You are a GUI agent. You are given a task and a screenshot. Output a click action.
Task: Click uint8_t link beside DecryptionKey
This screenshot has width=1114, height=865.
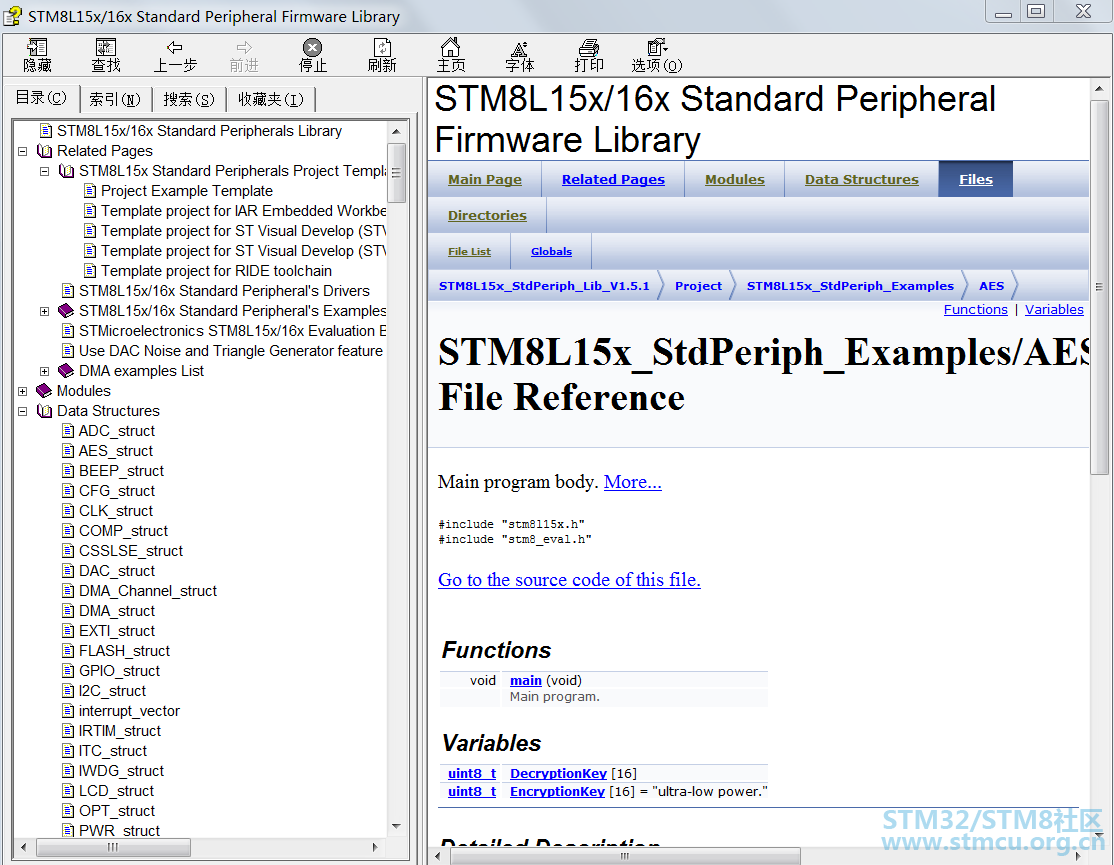click(472, 773)
